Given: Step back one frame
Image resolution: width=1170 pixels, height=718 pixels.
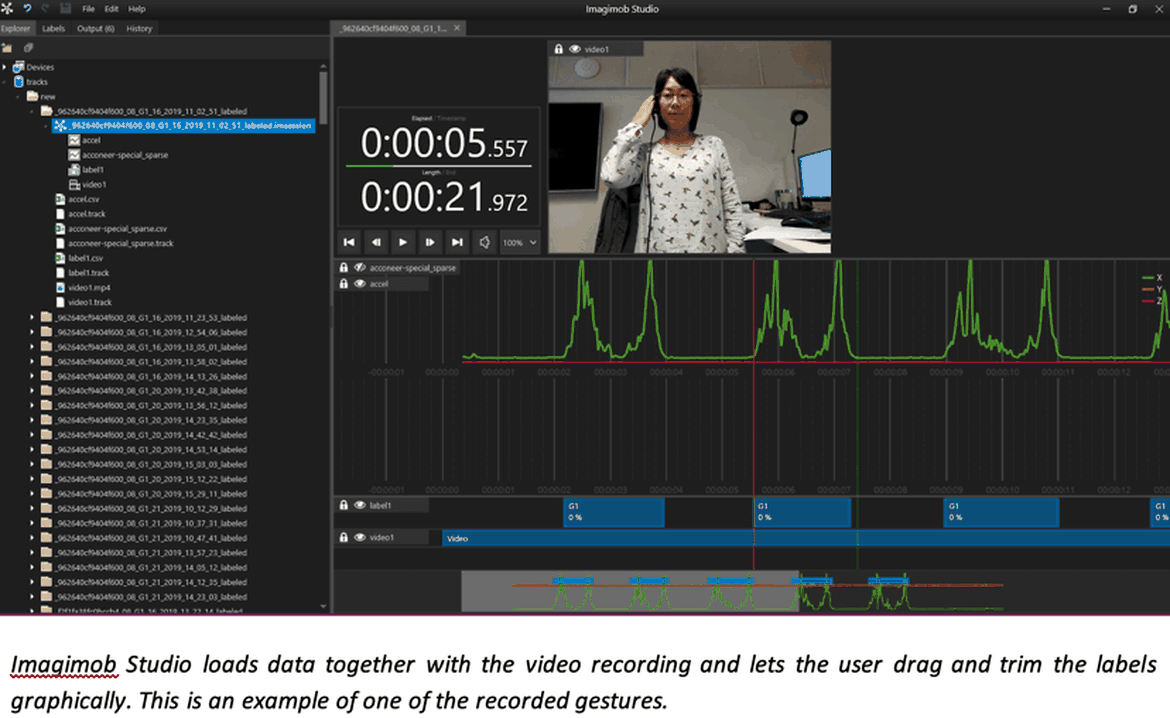Looking at the screenshot, I should (x=376, y=242).
